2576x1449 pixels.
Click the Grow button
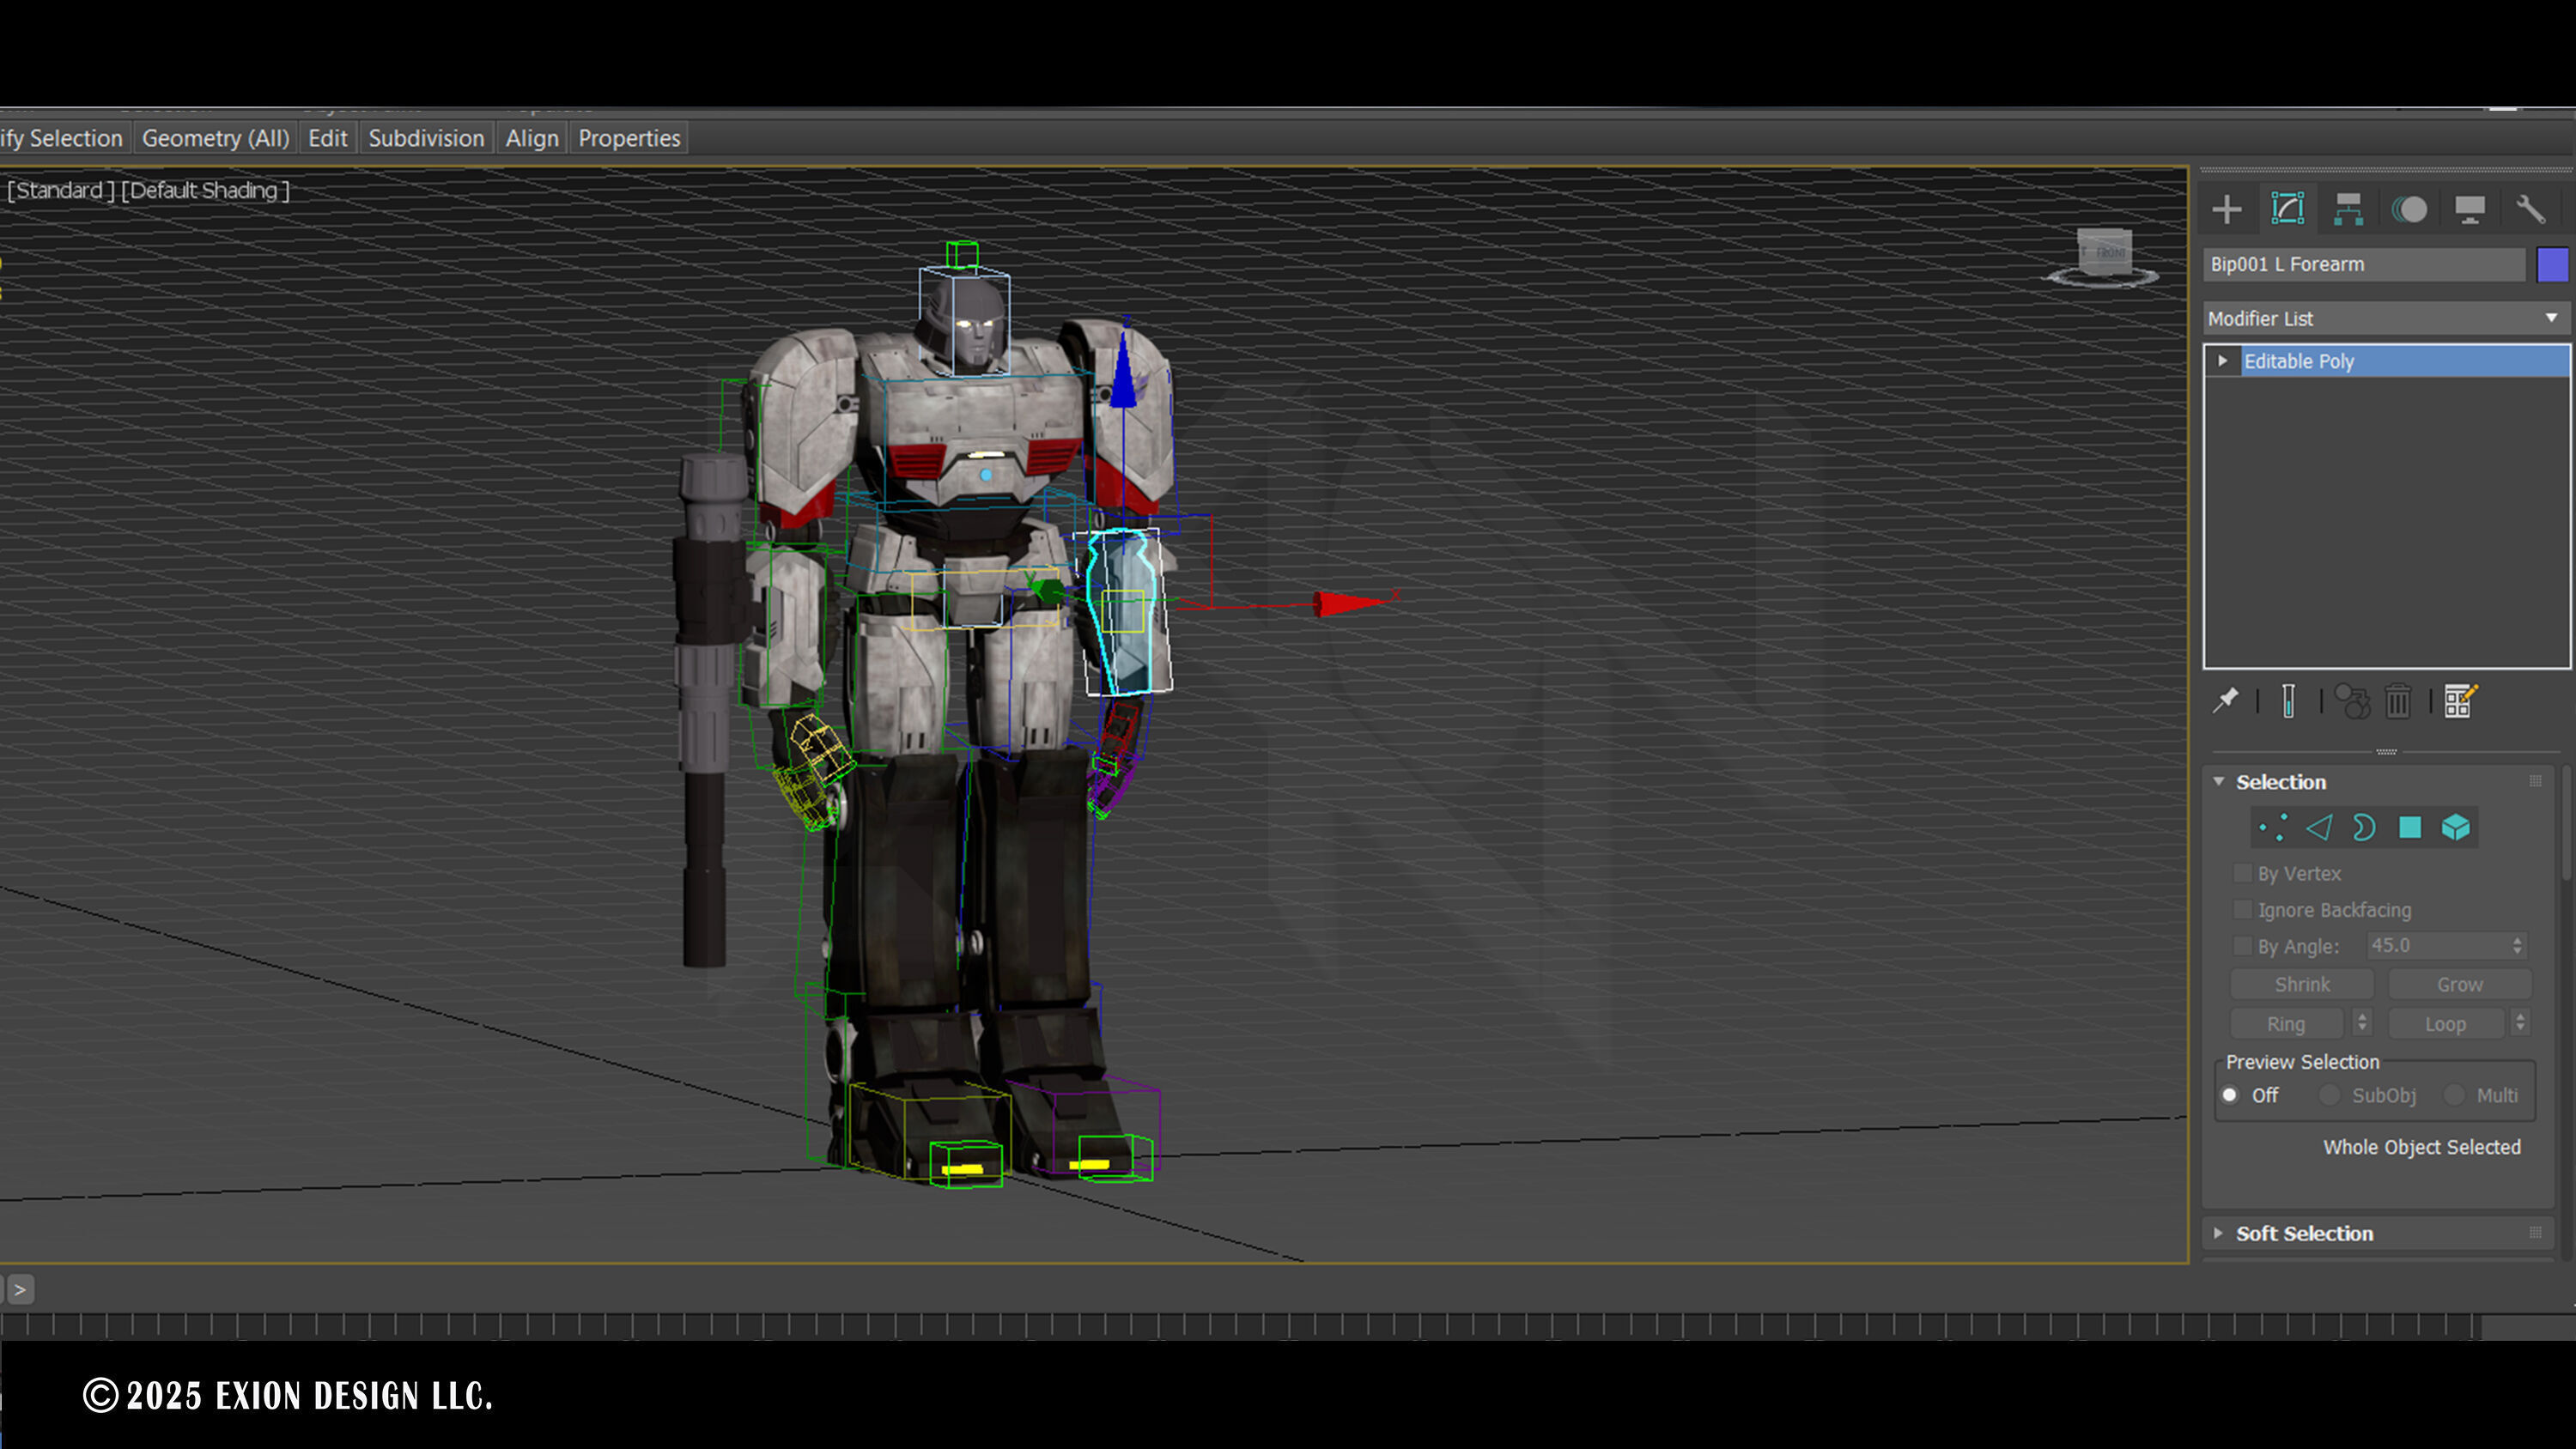(x=2459, y=984)
